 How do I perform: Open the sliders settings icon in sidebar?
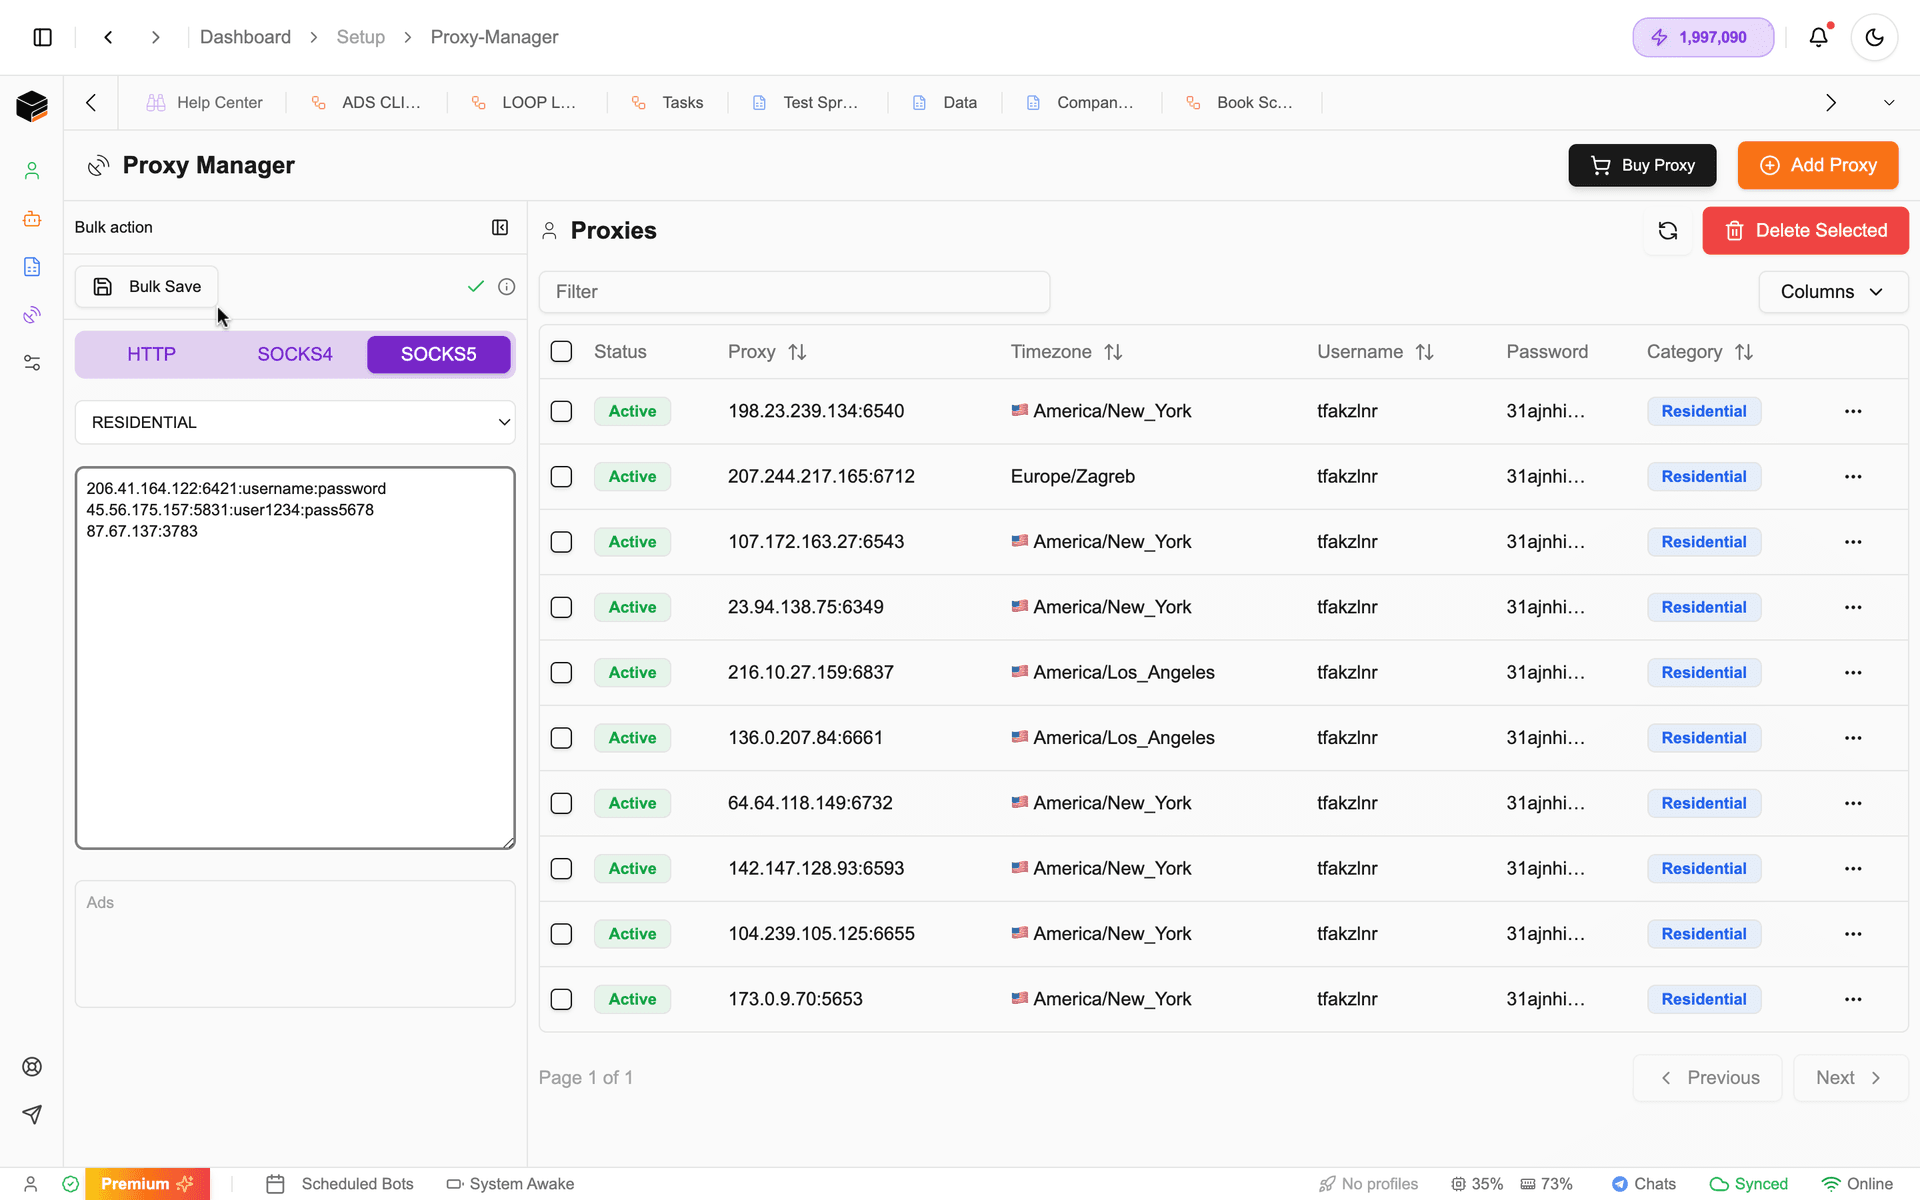[32, 362]
